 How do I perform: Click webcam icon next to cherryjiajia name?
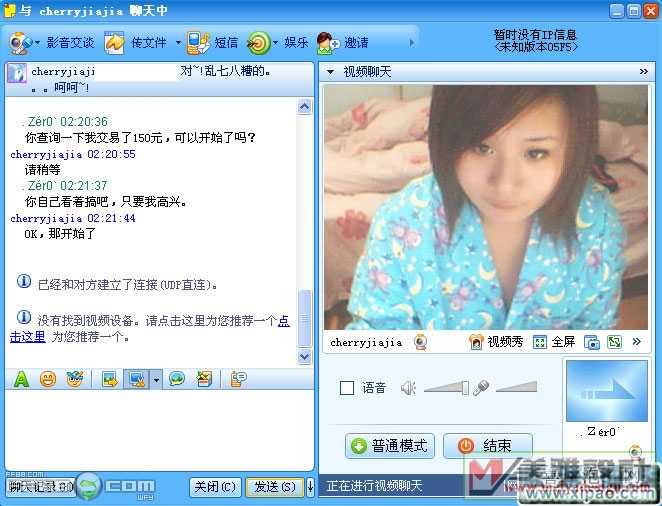pos(420,342)
